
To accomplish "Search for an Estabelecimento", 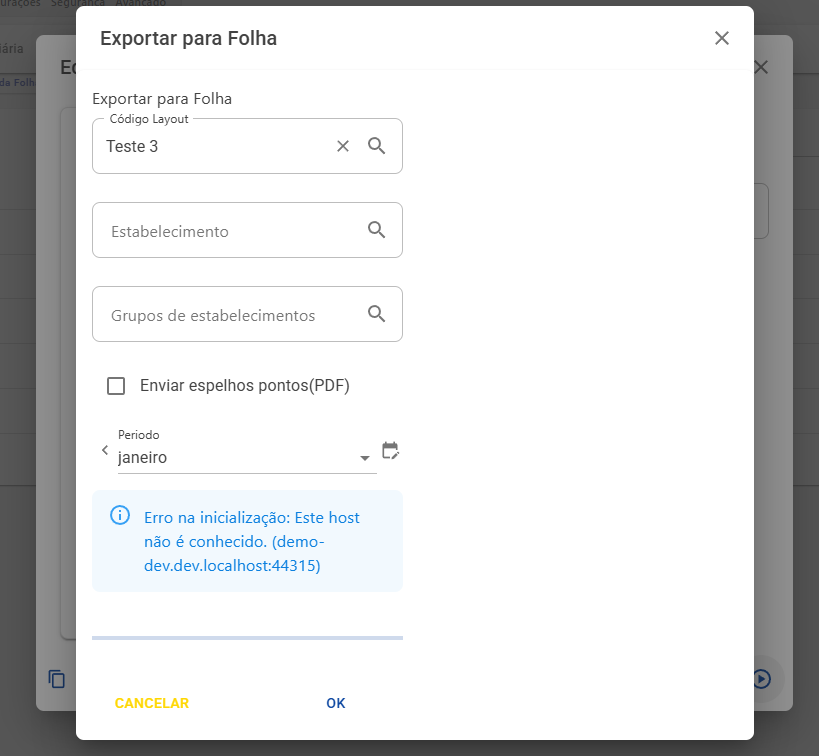I will click(x=377, y=230).
